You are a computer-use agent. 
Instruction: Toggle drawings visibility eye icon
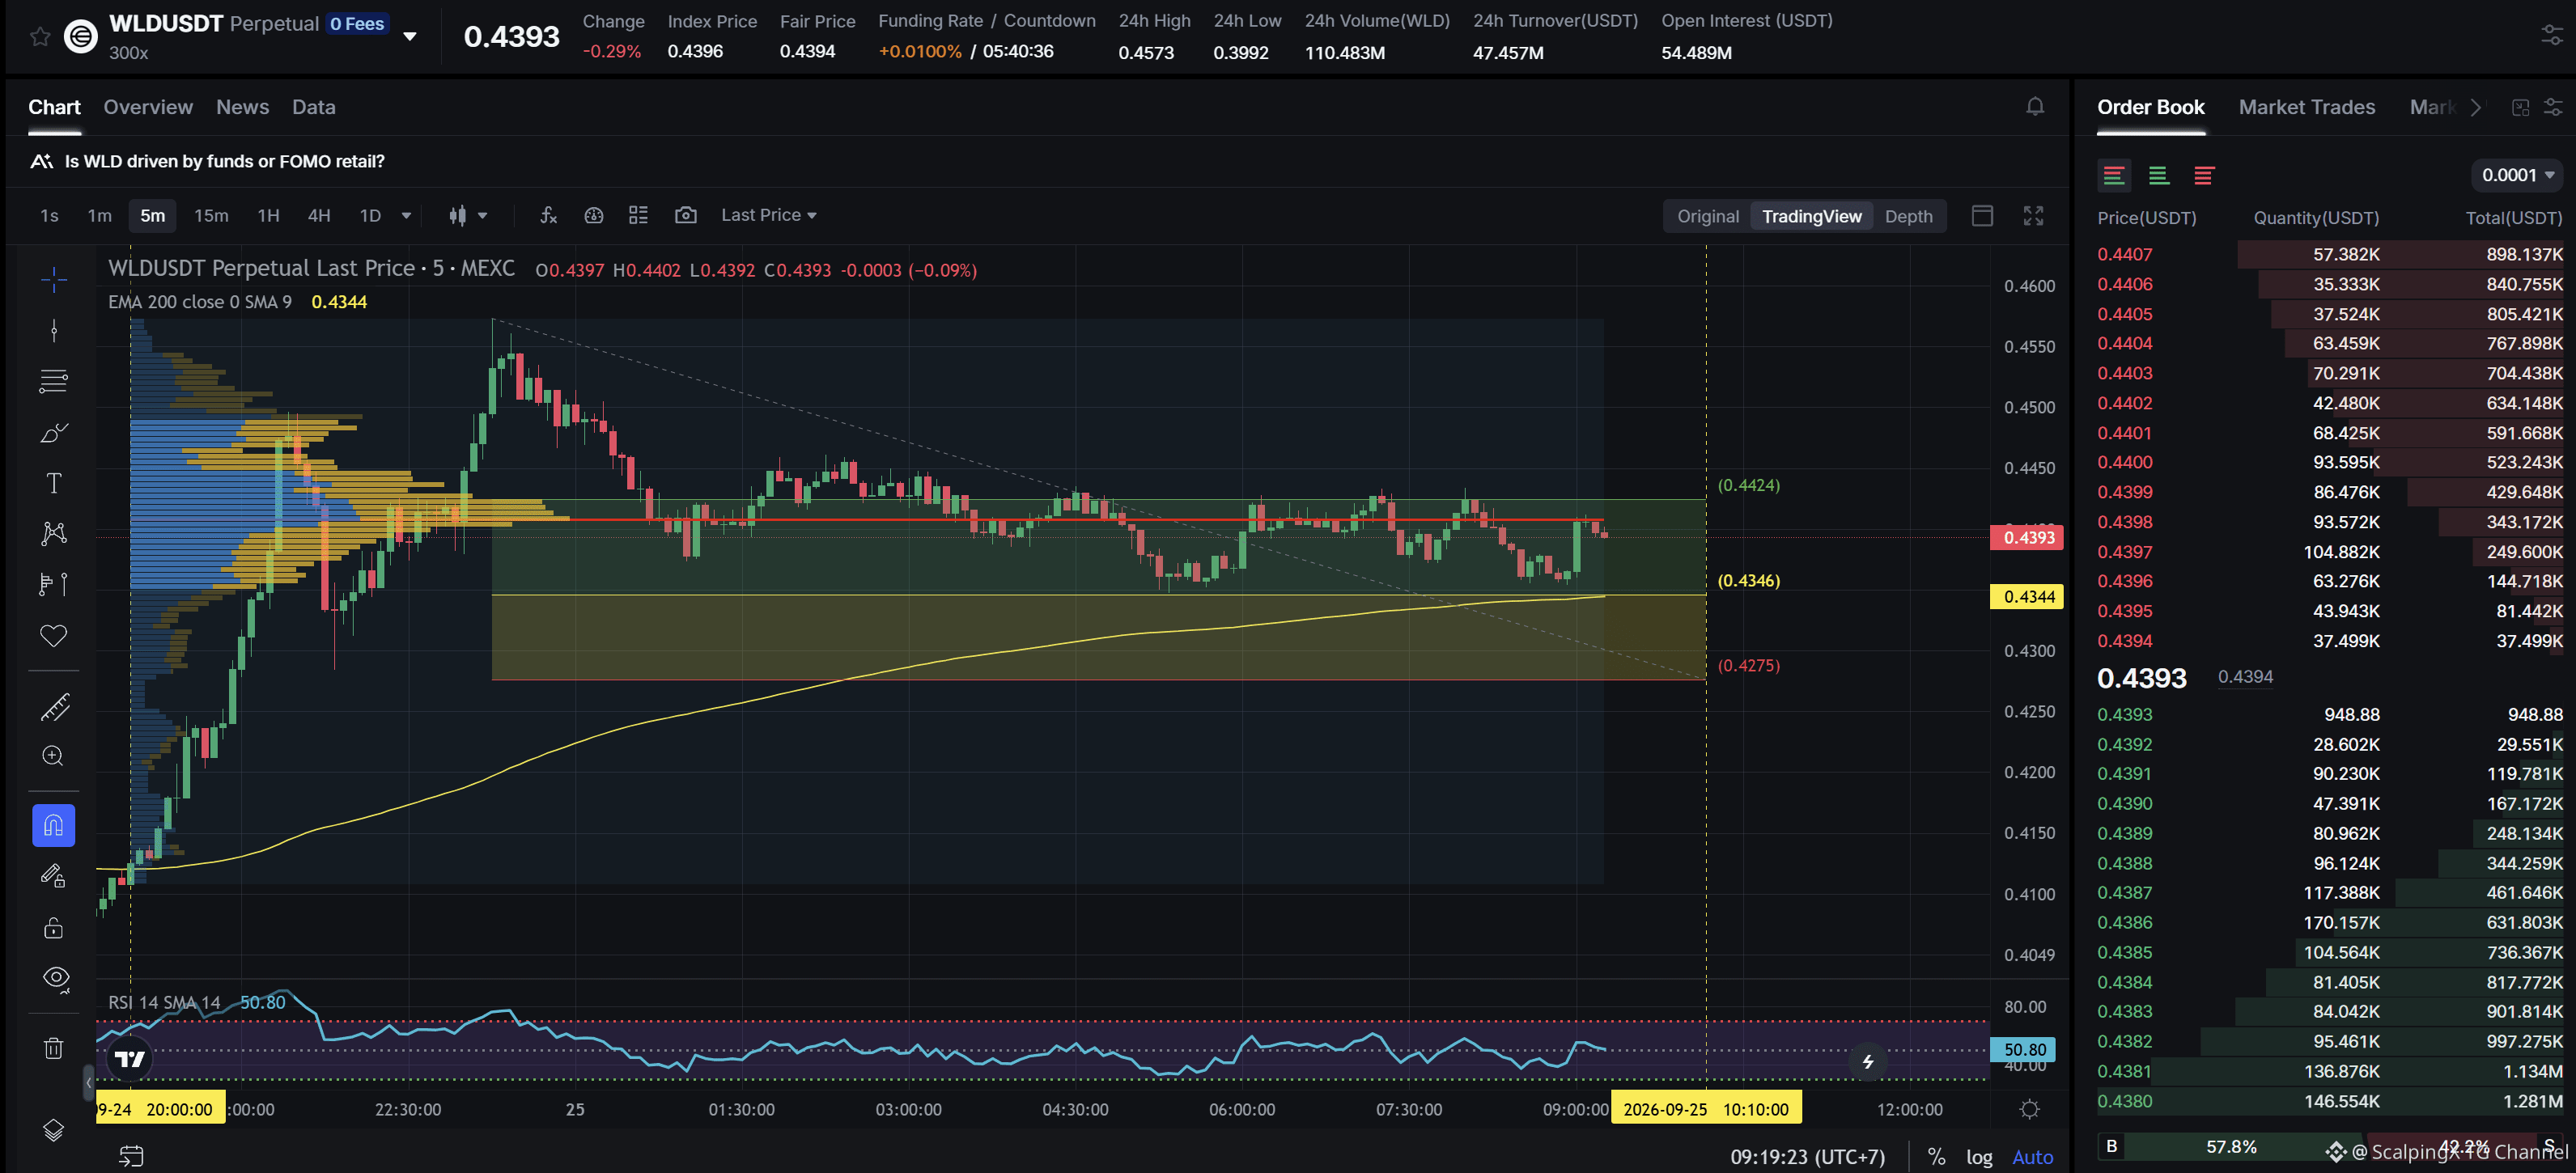56,978
